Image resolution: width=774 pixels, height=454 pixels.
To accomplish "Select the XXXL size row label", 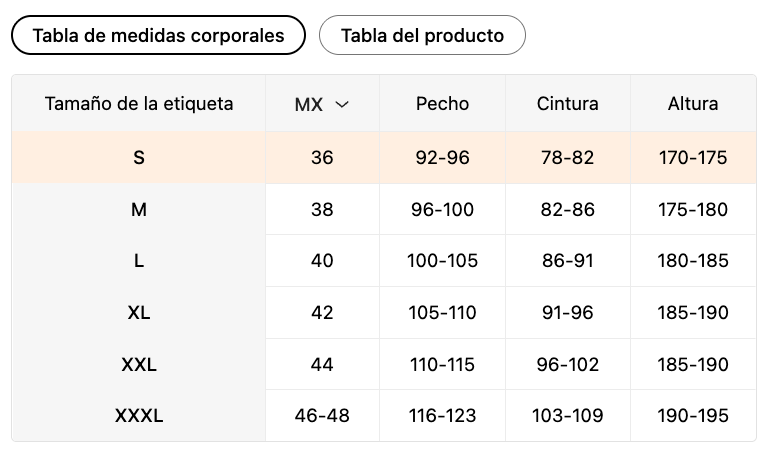I will click(139, 416).
